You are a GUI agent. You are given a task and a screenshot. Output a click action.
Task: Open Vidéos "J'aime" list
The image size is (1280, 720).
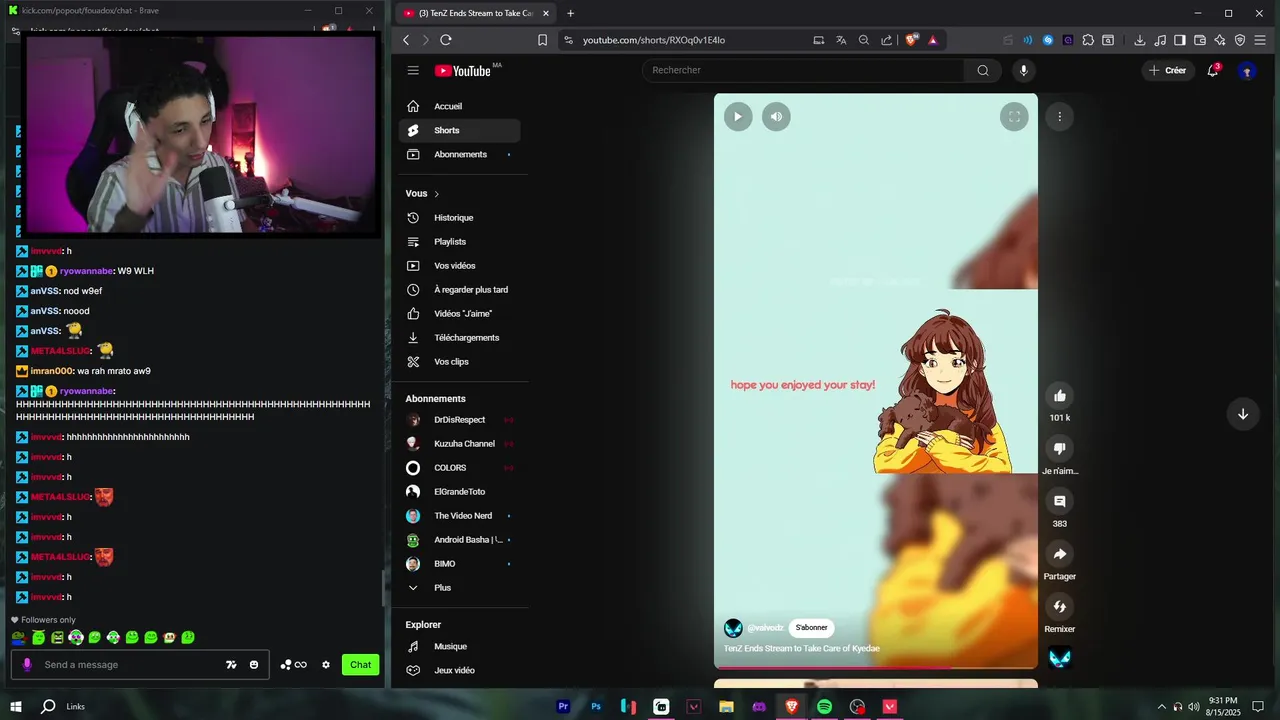pyautogui.click(x=459, y=314)
